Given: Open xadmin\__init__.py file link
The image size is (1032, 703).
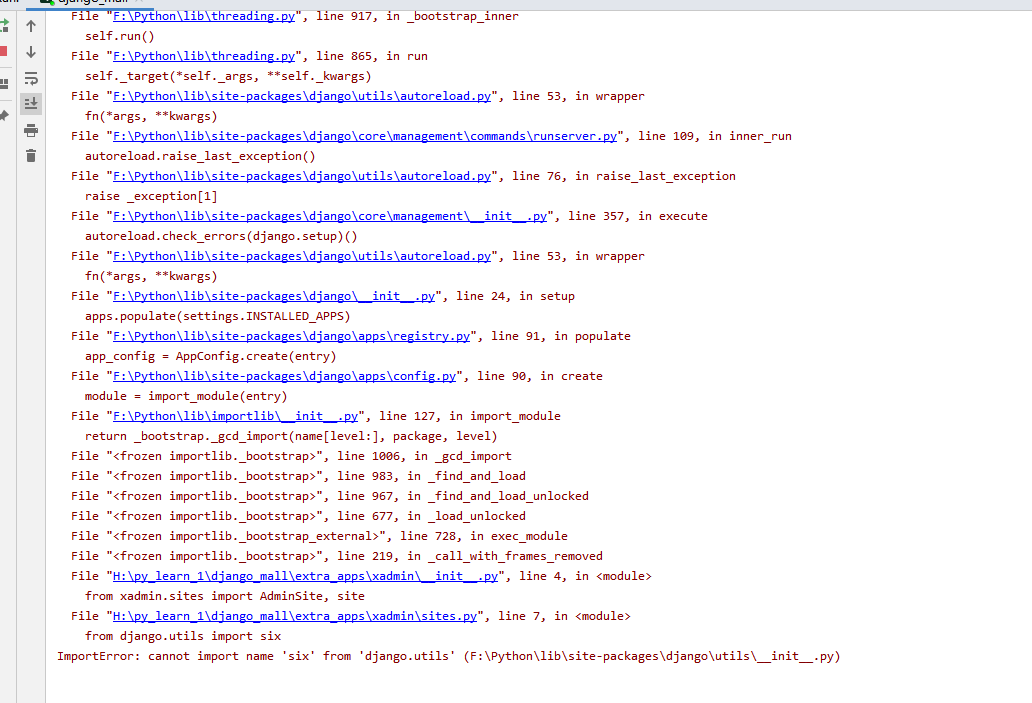Looking at the screenshot, I should (305, 576).
